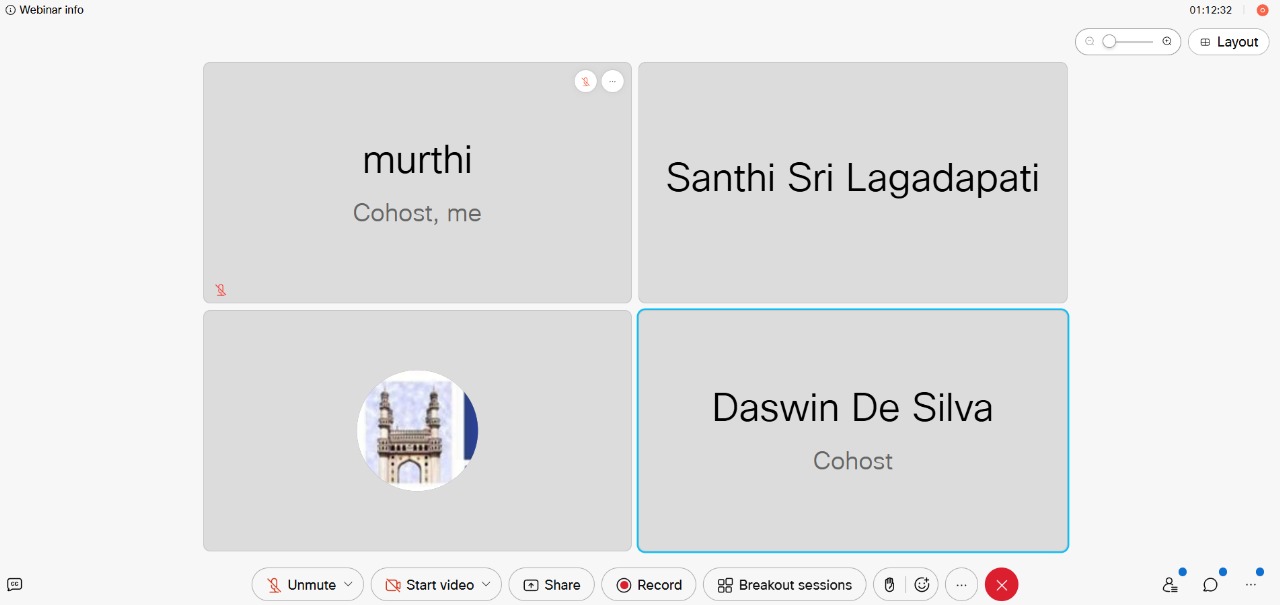1280x605 pixels.
Task: Click the zoom in magnifier icon
Action: click(x=1167, y=42)
